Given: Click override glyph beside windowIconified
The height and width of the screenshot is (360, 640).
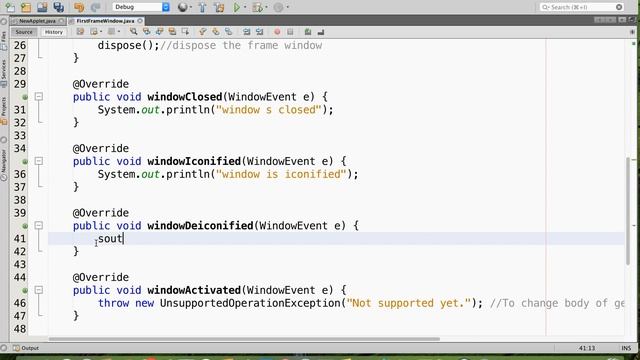Looking at the screenshot, I should point(25,162).
